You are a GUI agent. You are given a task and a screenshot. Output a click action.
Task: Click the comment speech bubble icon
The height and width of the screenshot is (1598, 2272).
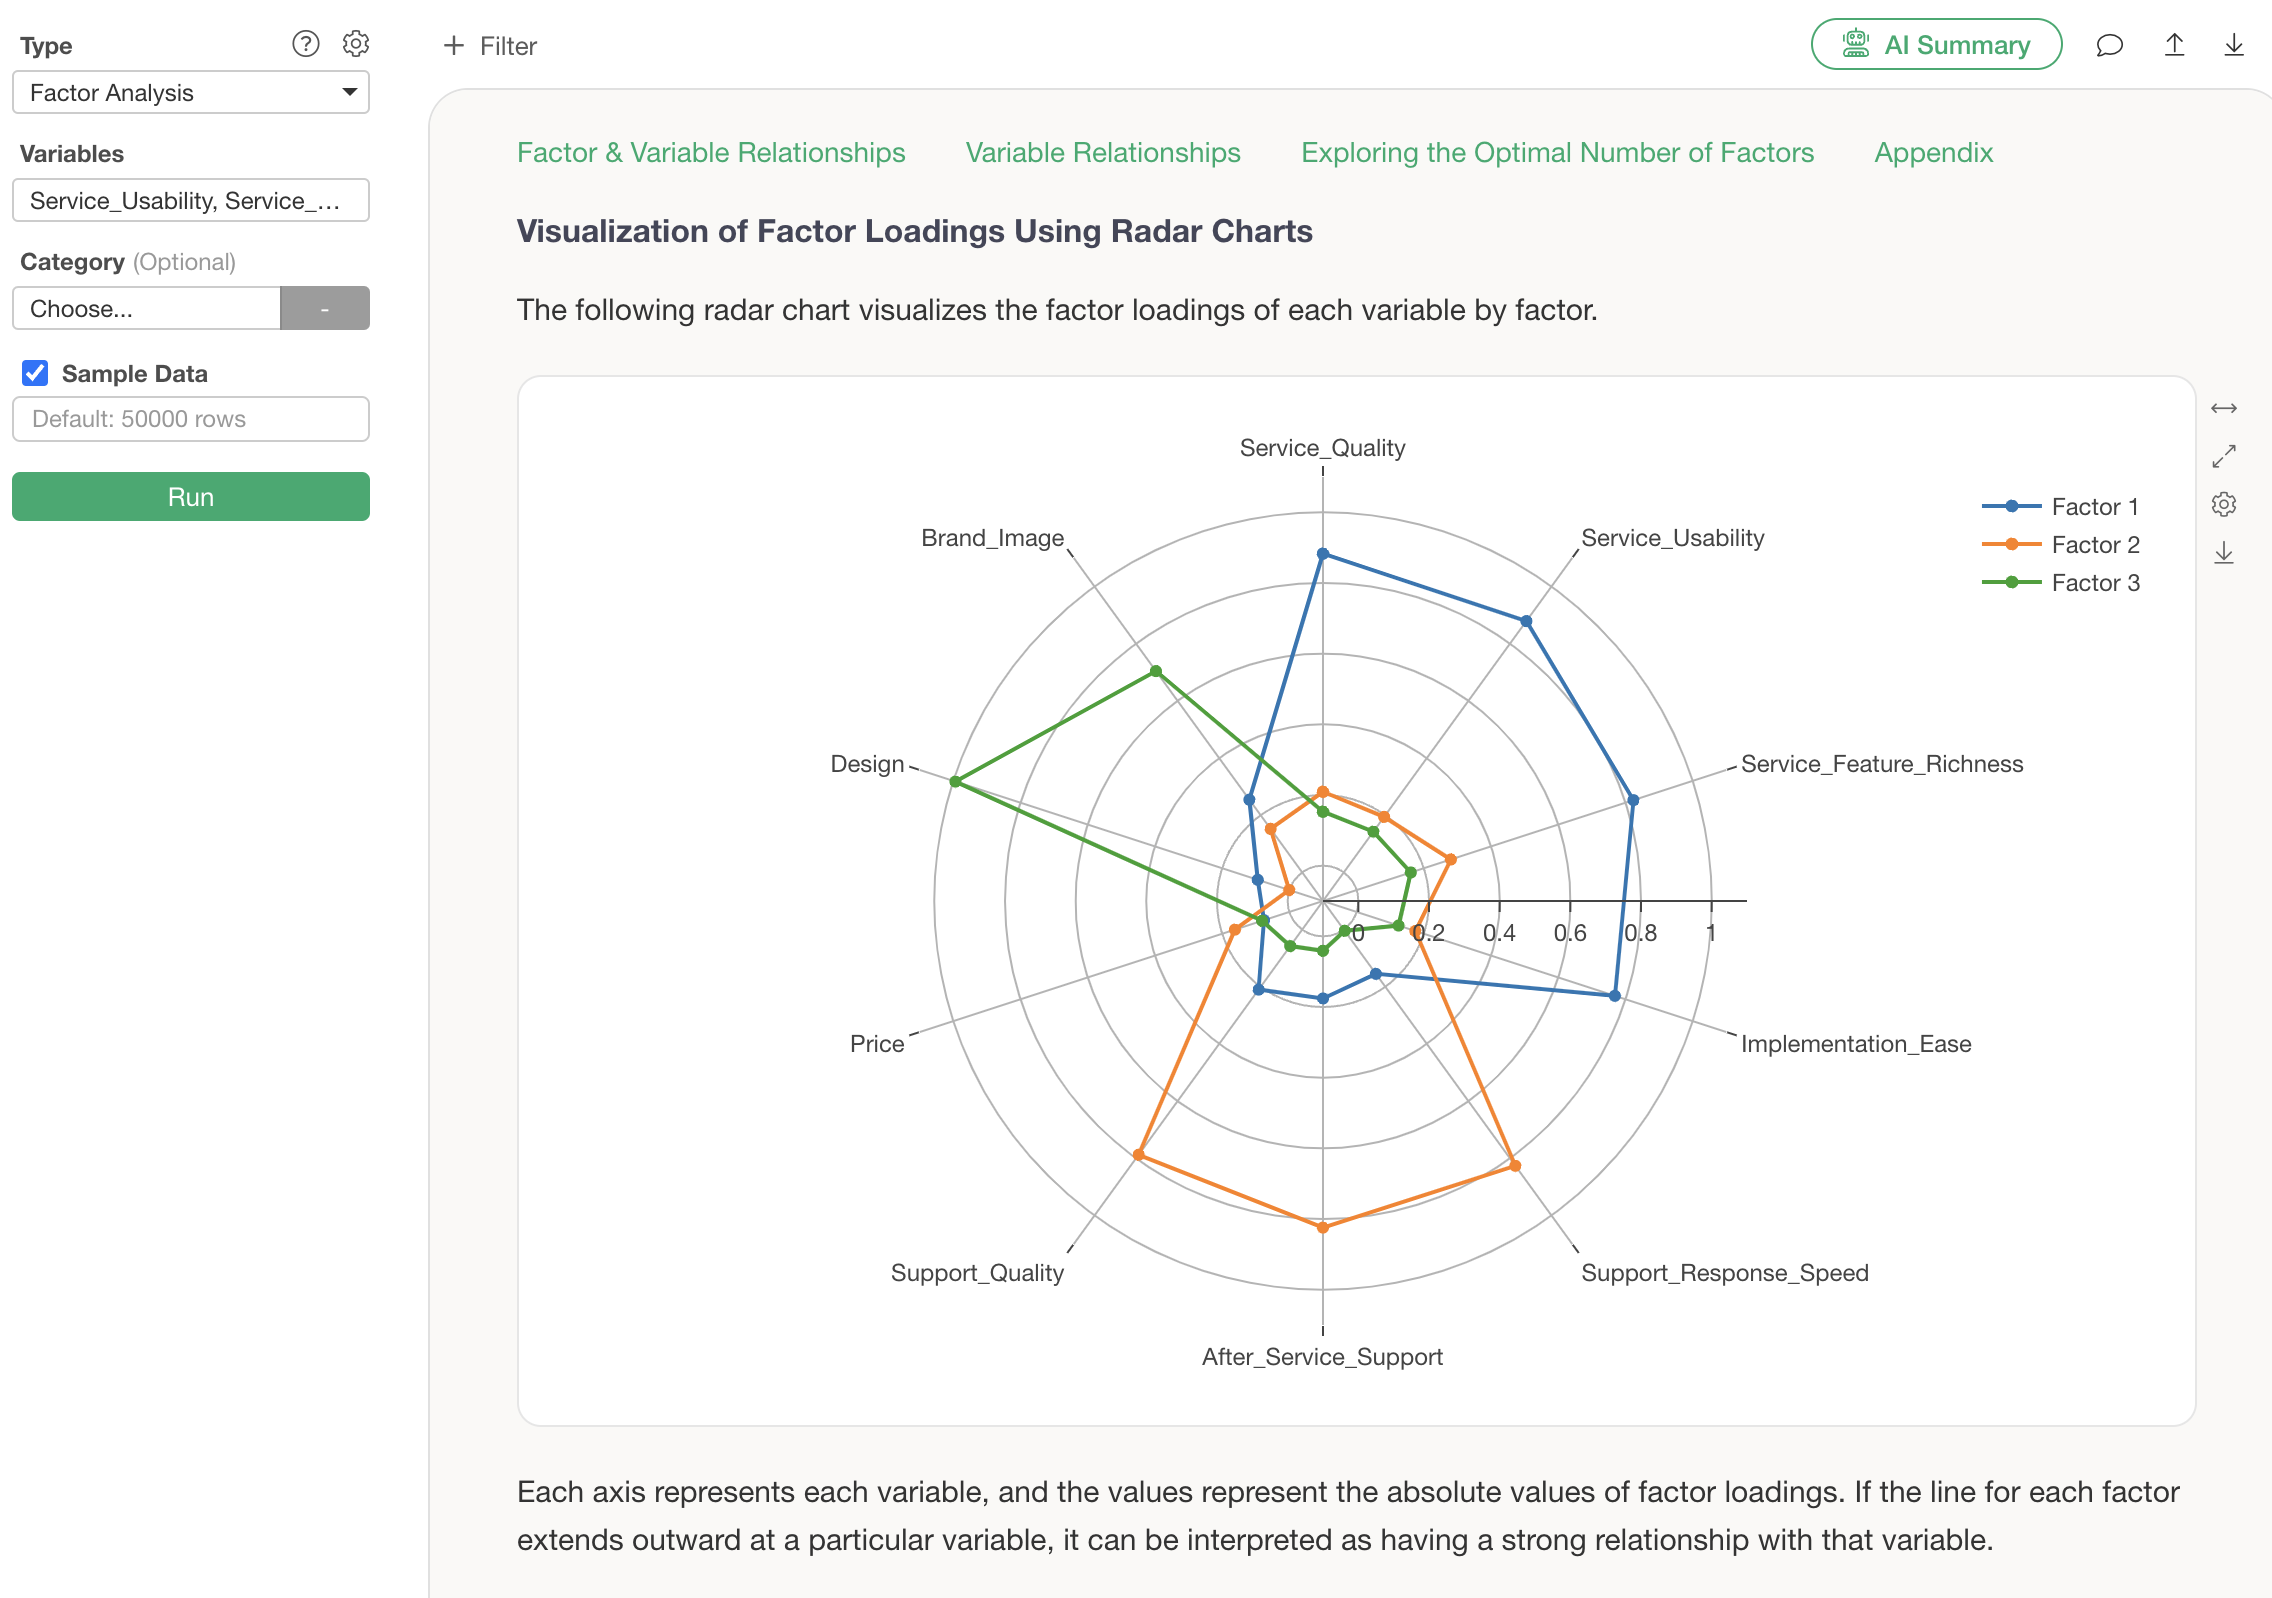(2109, 45)
